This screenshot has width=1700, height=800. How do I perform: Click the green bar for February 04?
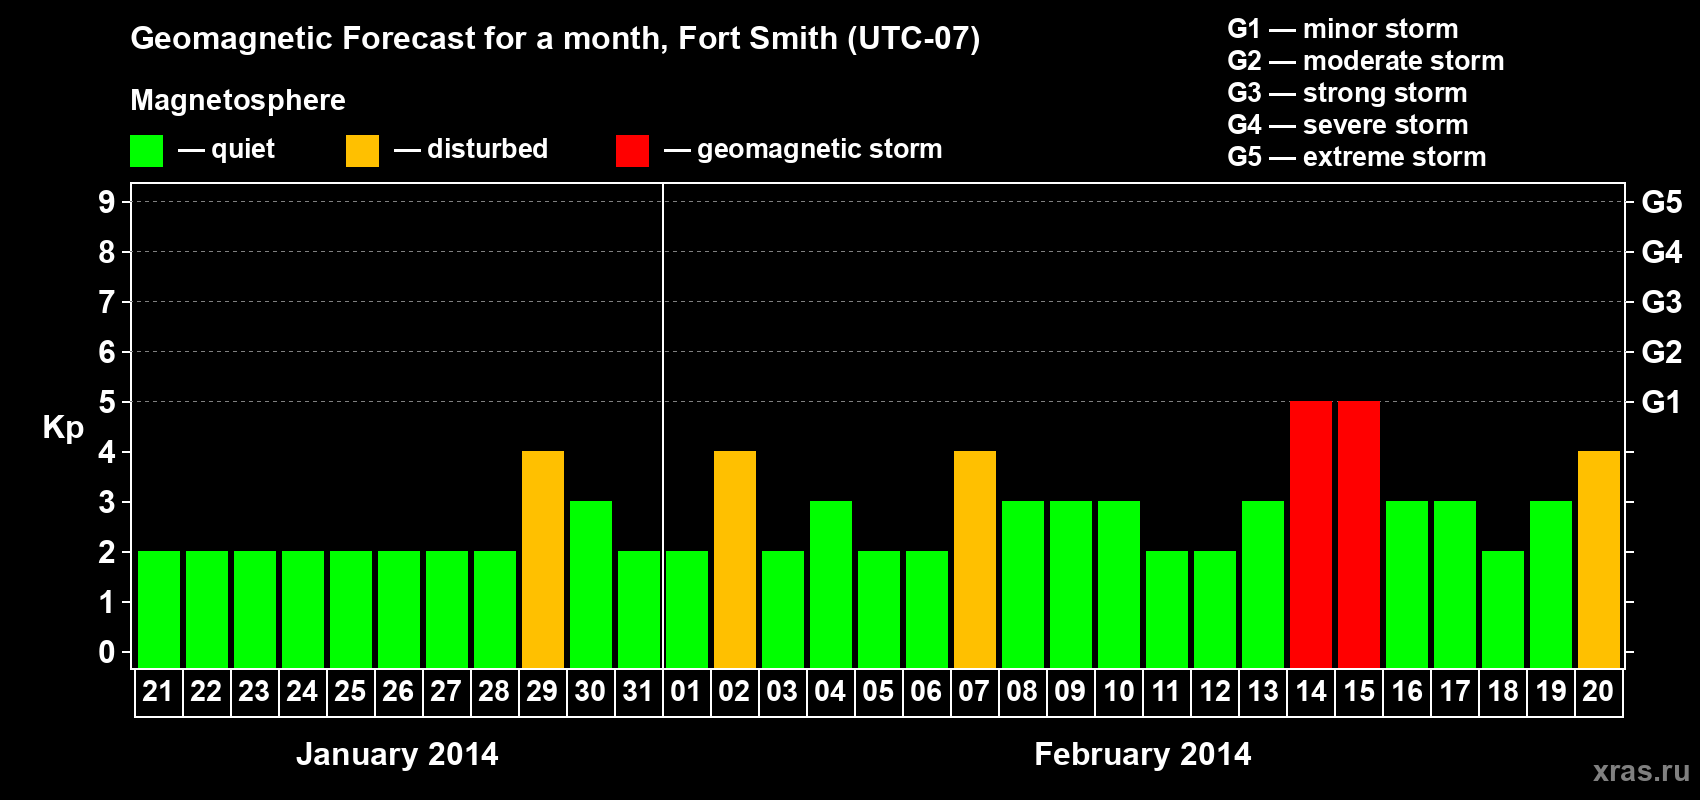pyautogui.click(x=831, y=584)
